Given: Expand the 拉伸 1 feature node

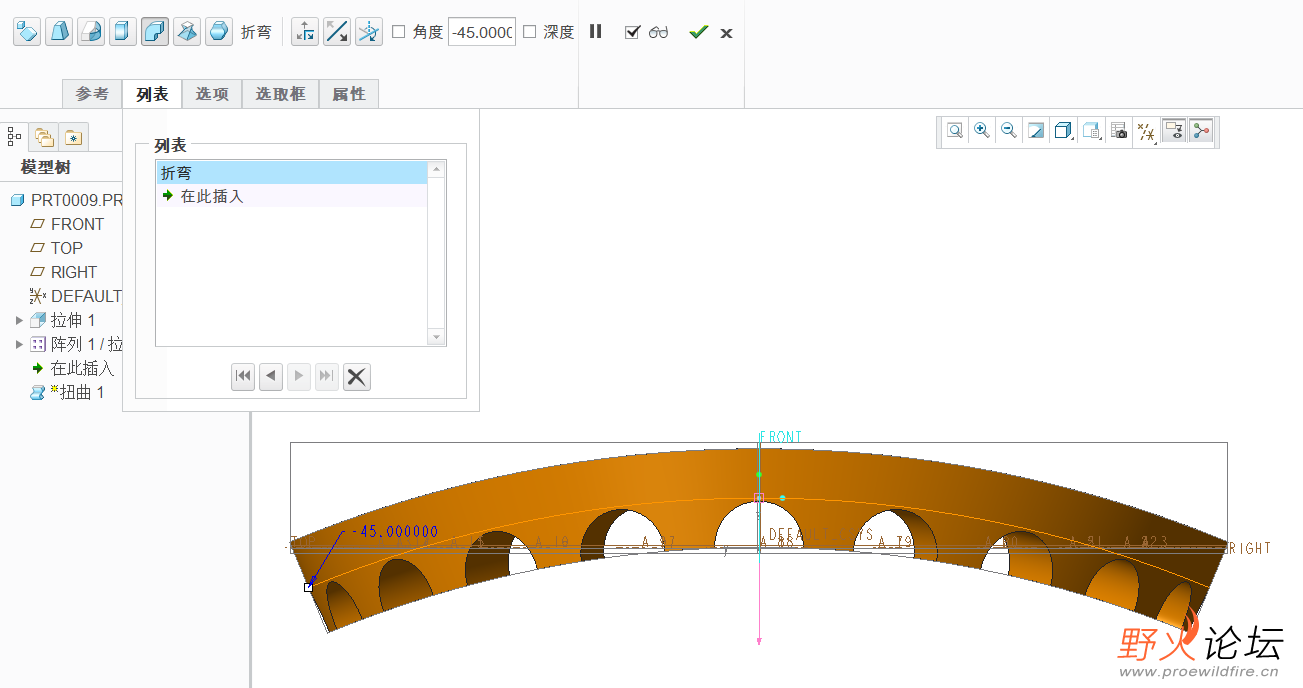Looking at the screenshot, I should (x=18, y=320).
